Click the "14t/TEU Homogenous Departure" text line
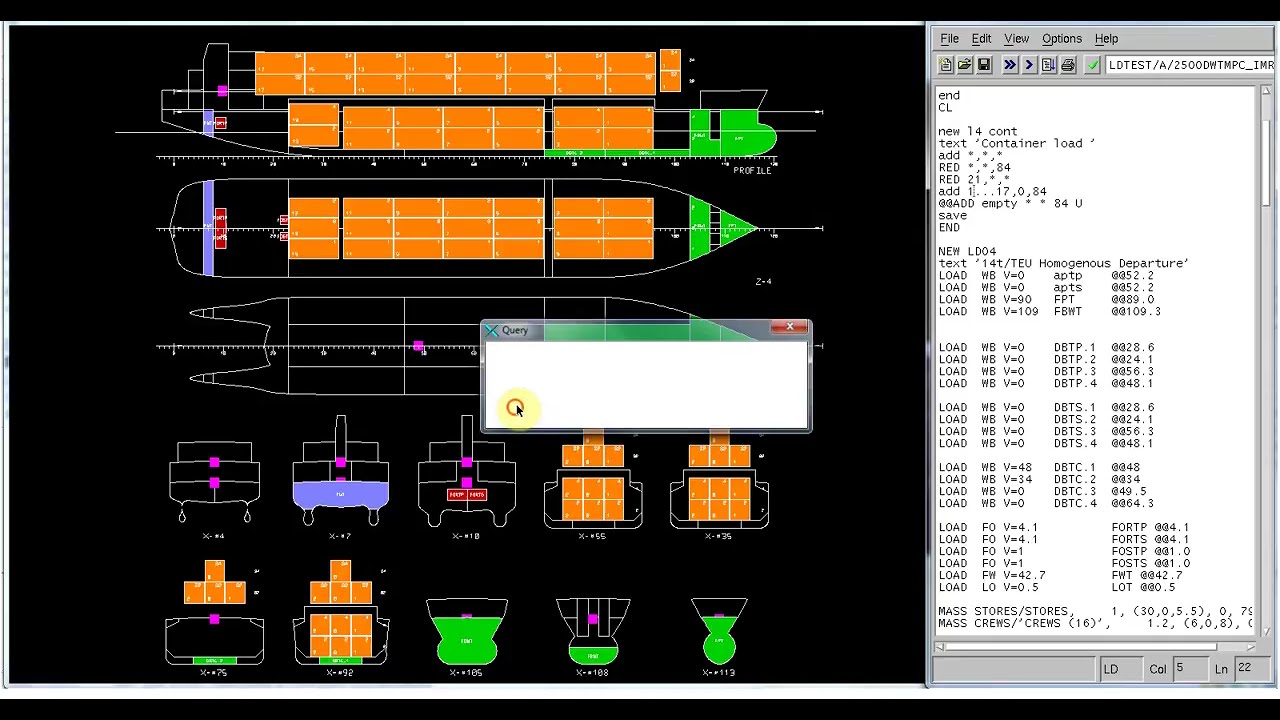Viewport: 1280px width, 720px height. 1063,263
